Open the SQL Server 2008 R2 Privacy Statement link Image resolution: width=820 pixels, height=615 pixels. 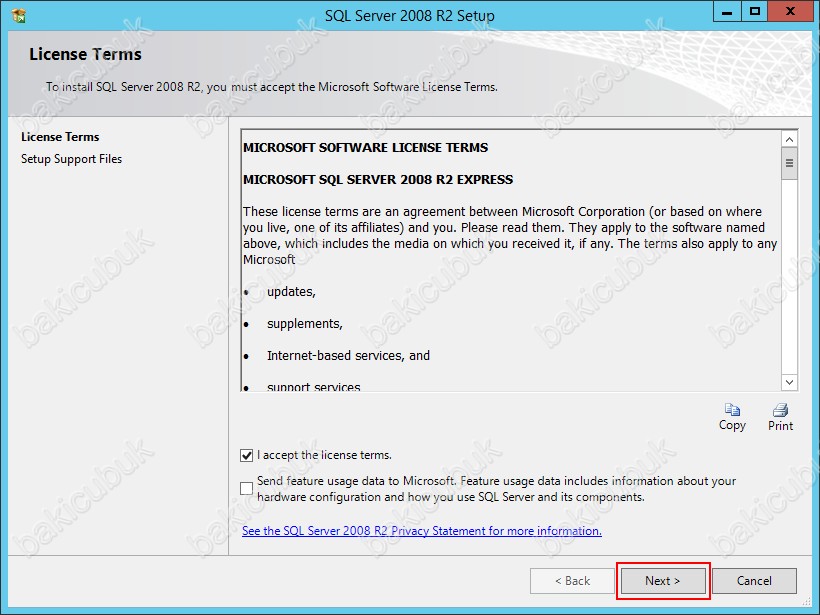coord(422,531)
